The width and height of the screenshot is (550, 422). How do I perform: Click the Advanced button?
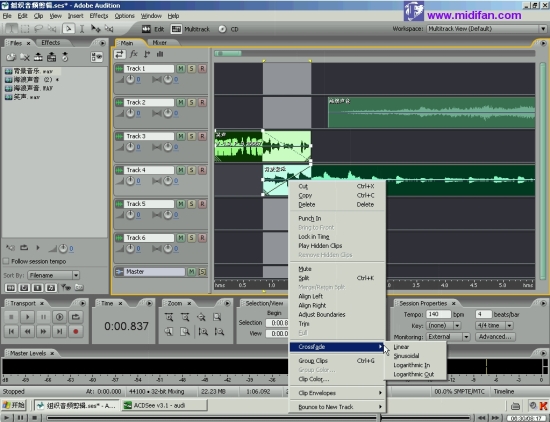tap(495, 337)
